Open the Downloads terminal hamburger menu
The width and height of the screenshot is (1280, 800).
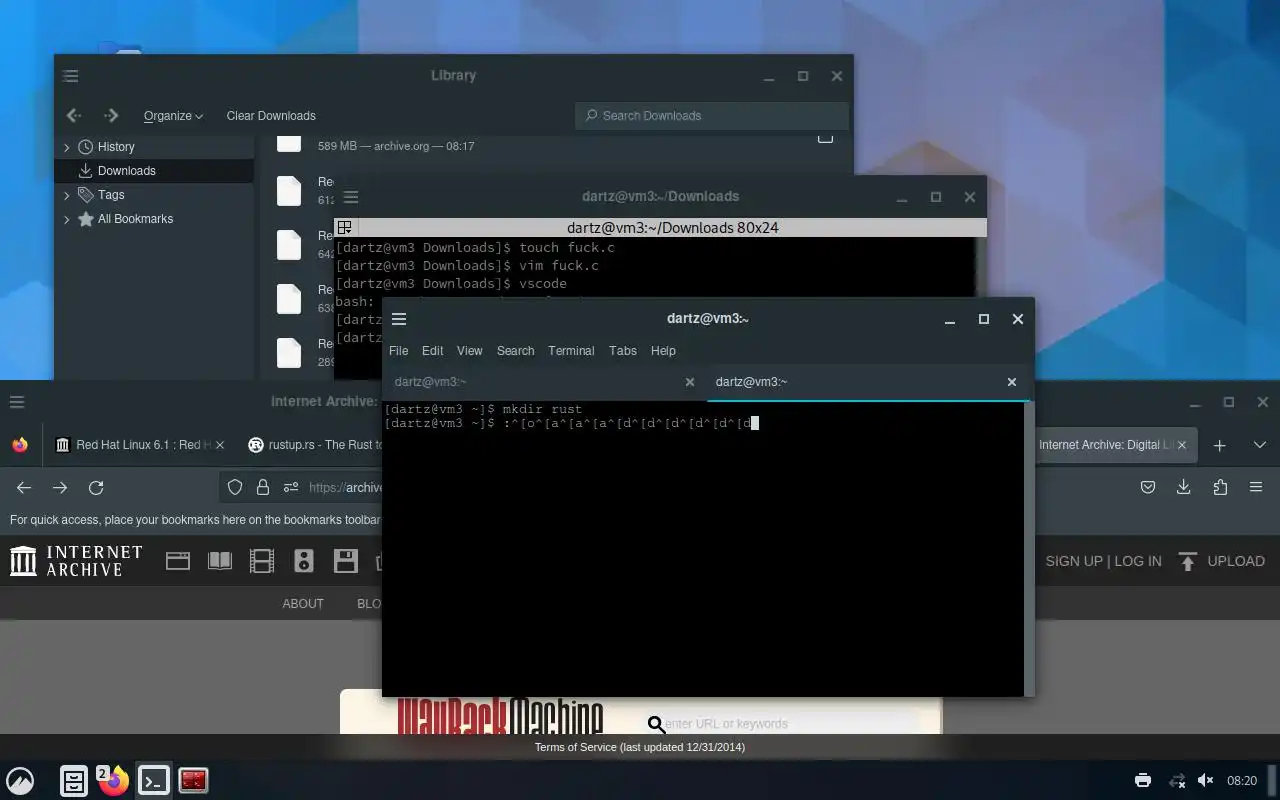(350, 197)
